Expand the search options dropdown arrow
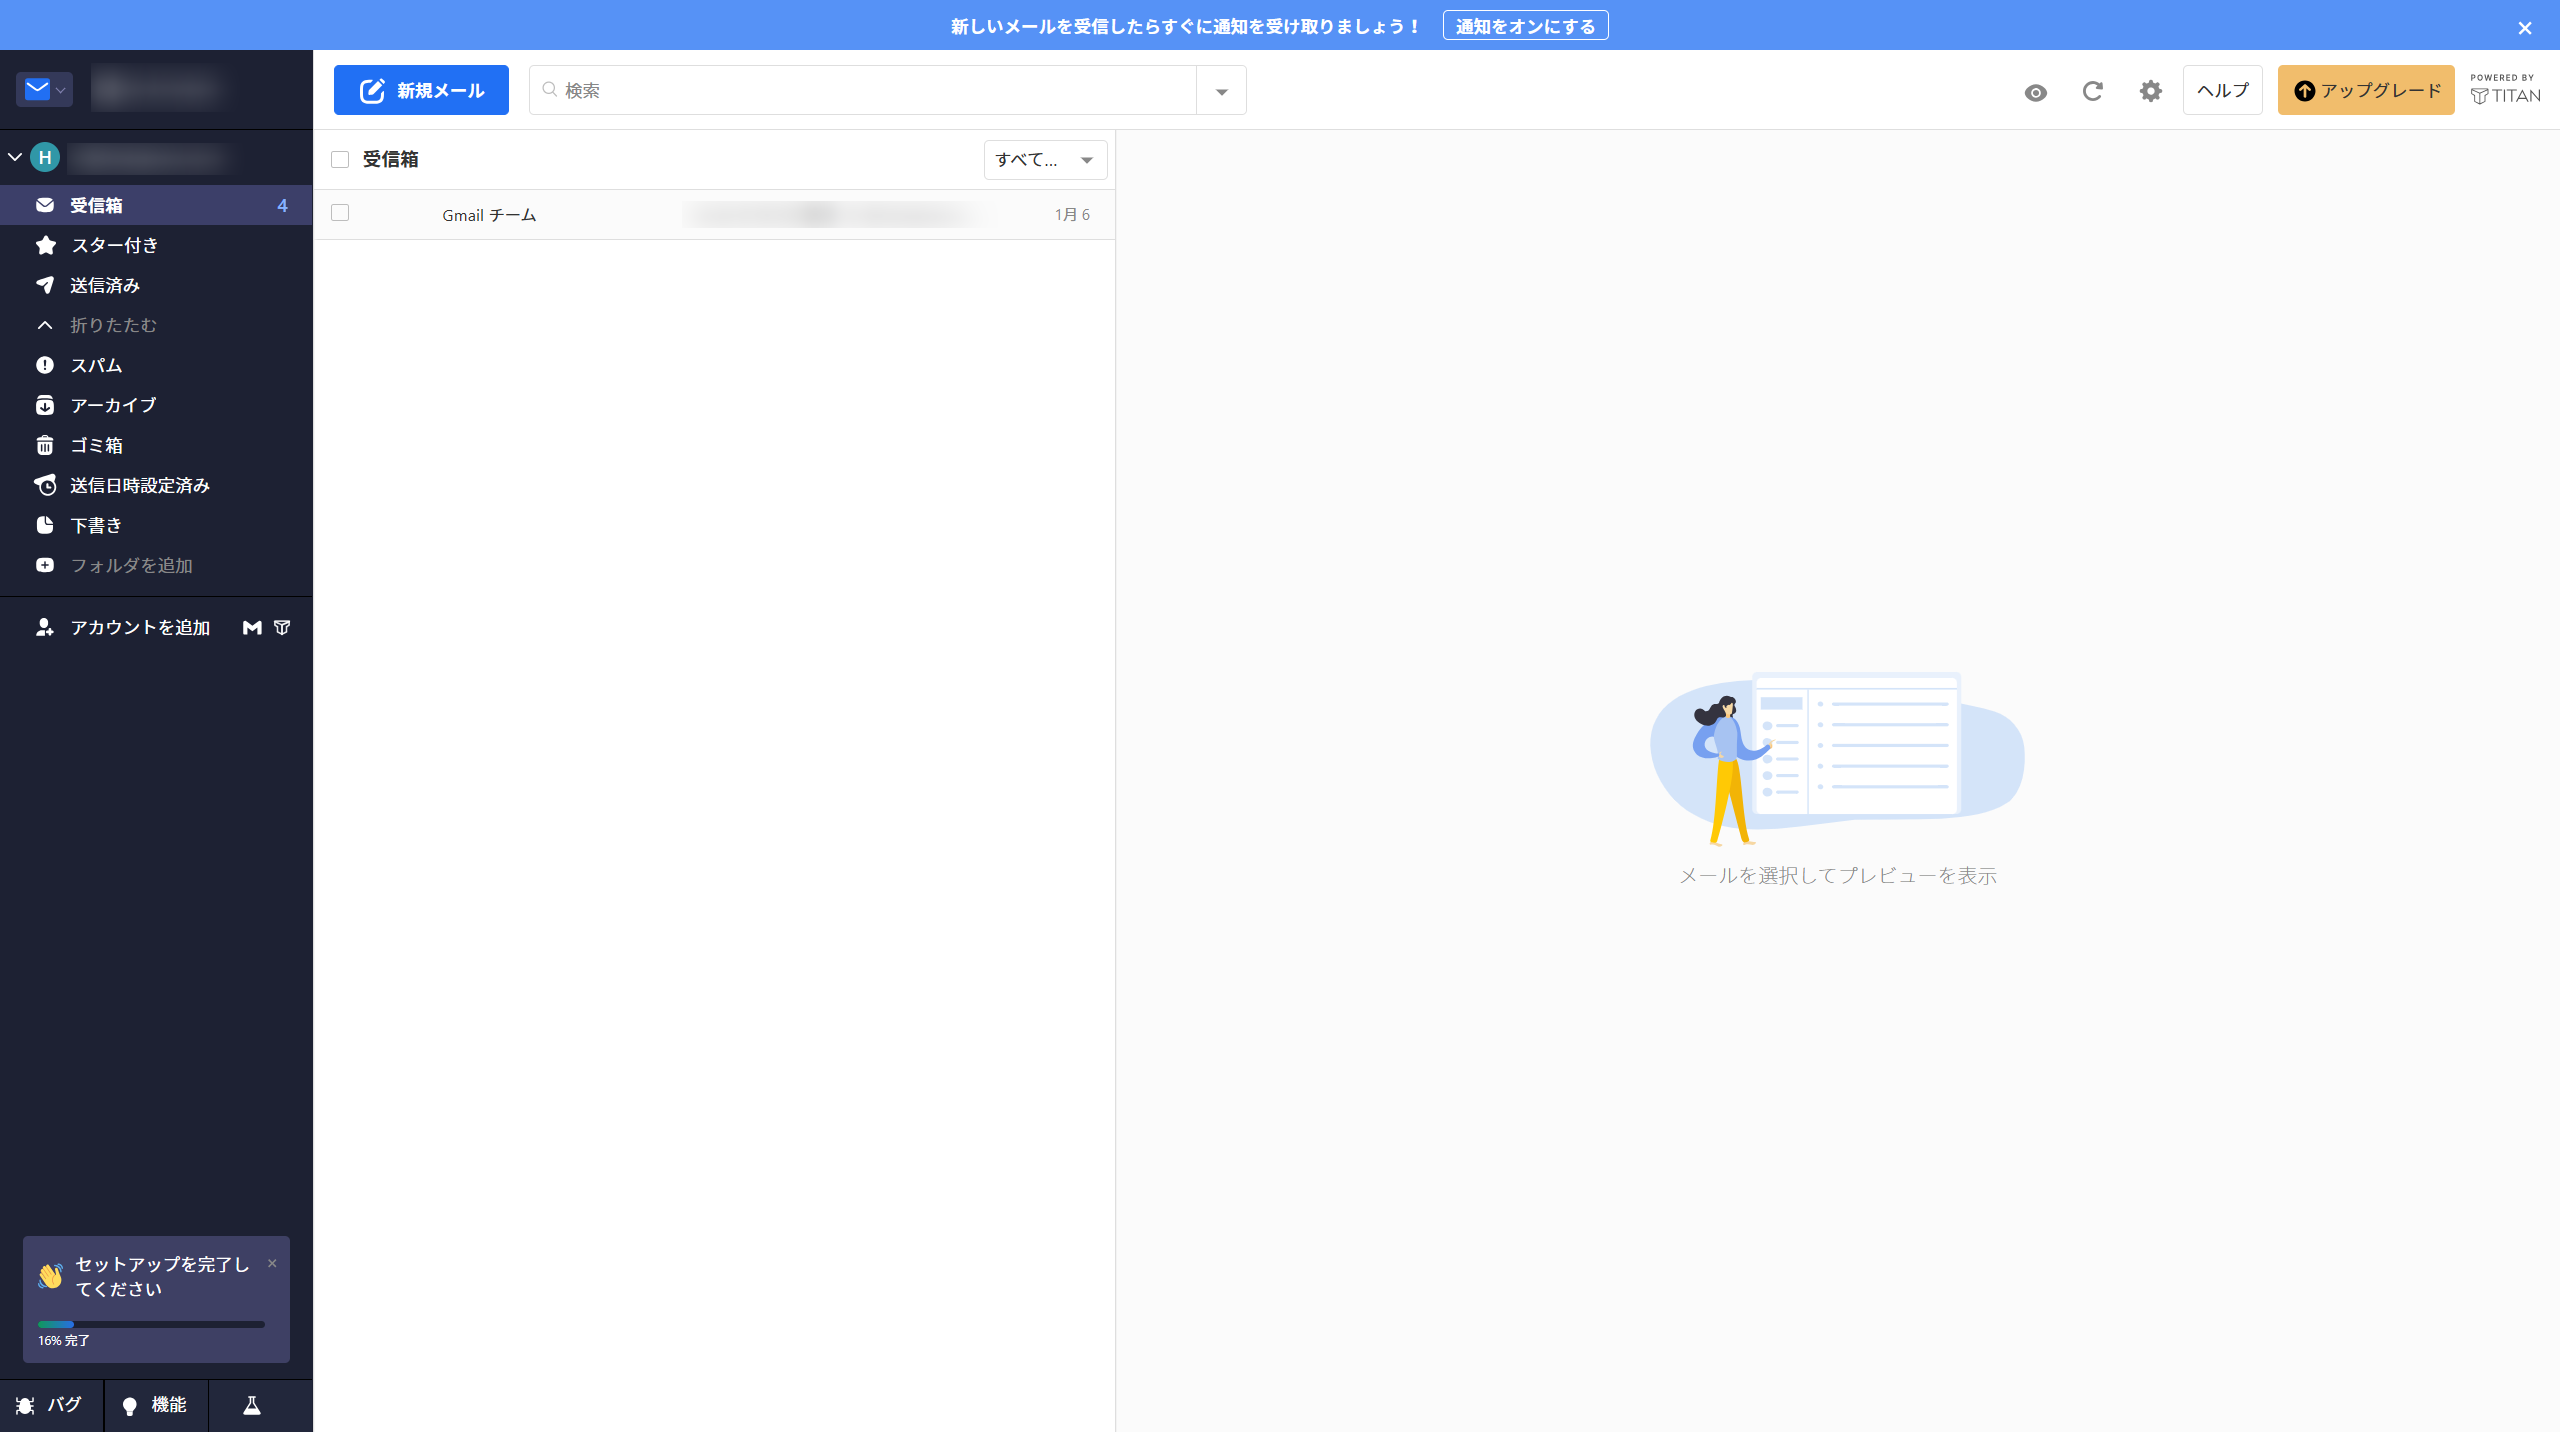2560x1432 pixels. 1221,91
